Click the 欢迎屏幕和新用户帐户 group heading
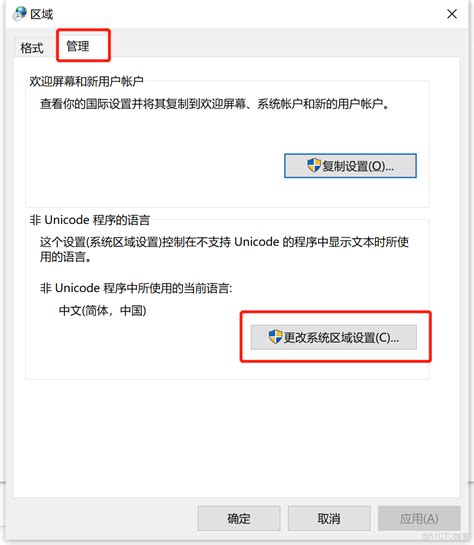 pyautogui.click(x=86, y=81)
